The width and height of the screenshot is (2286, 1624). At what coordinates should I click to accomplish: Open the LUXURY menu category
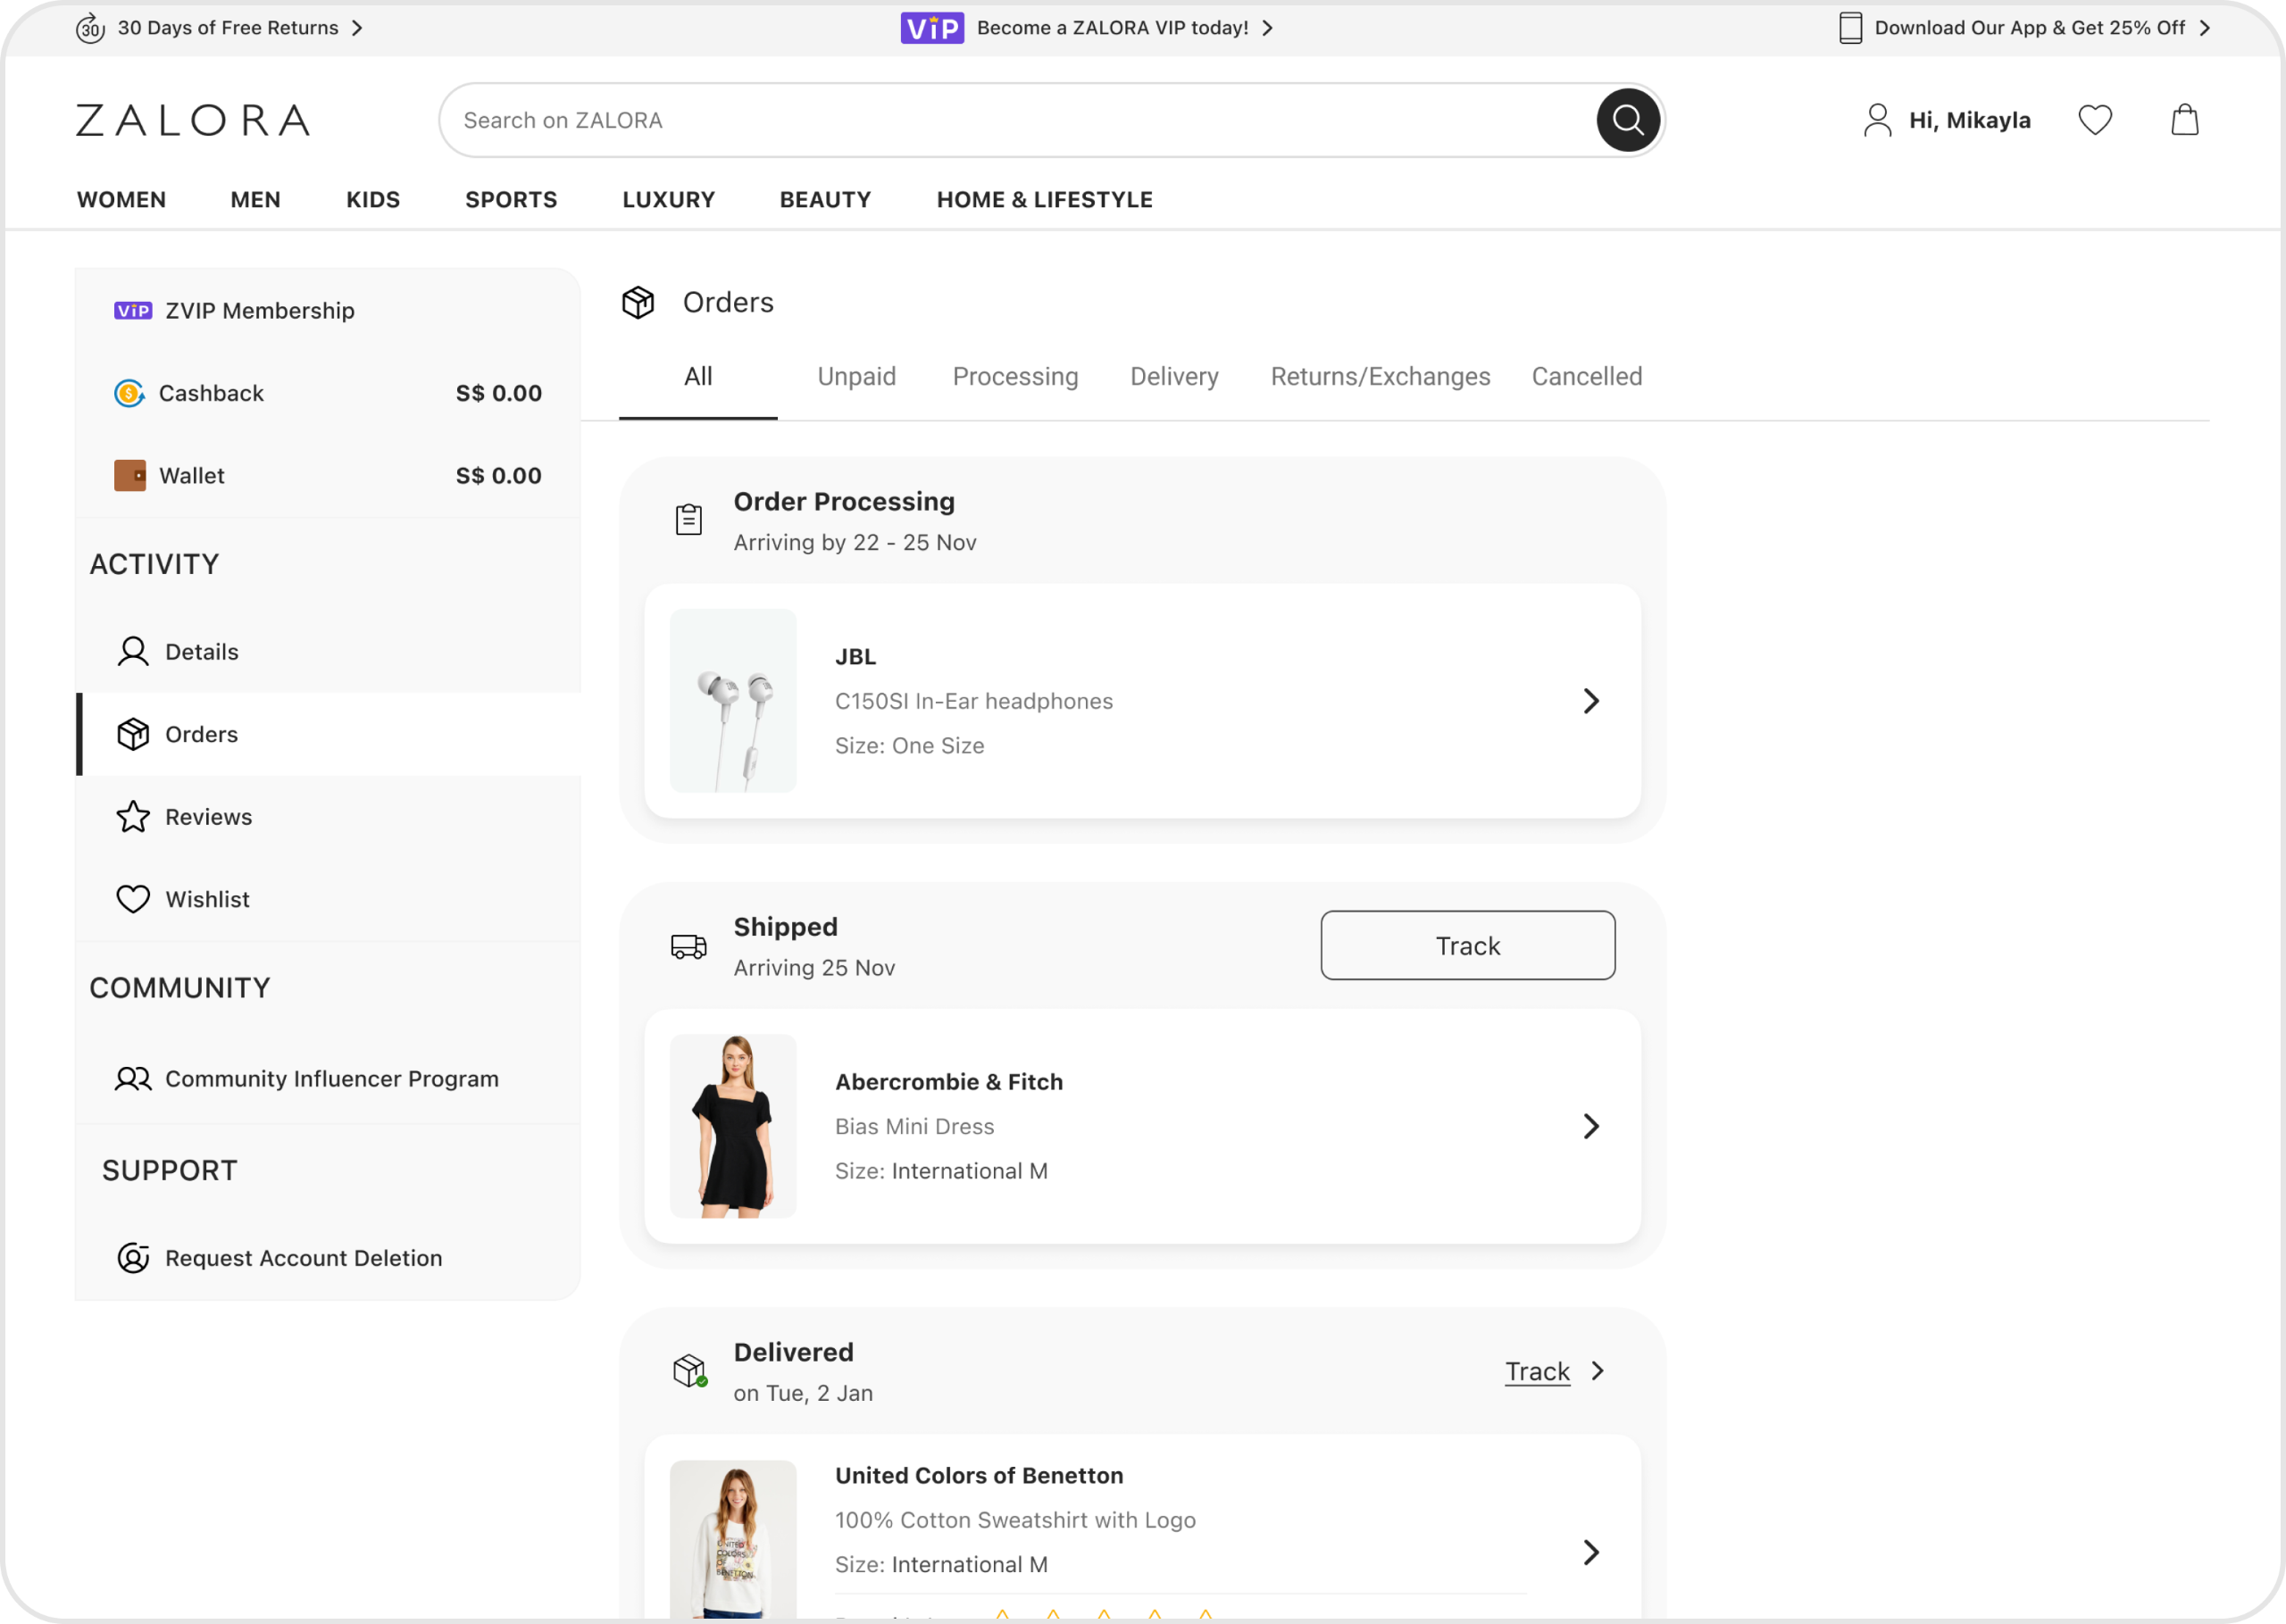(668, 200)
